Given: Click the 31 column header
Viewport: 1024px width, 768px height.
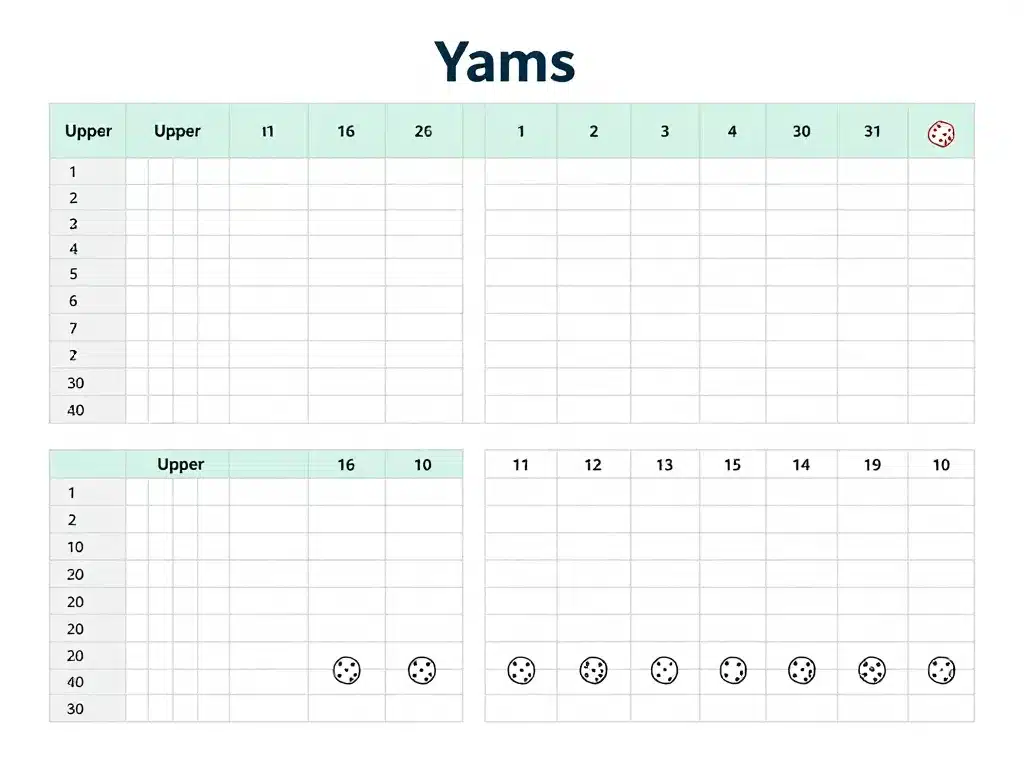Looking at the screenshot, I should pos(872,131).
